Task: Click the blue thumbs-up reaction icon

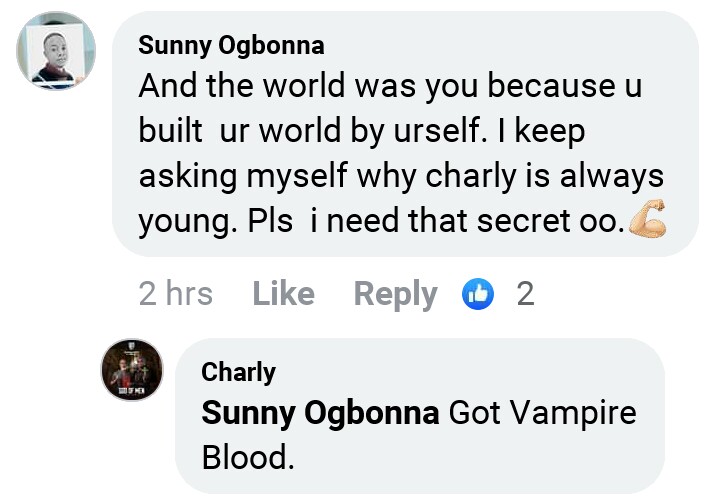Action: (479, 294)
